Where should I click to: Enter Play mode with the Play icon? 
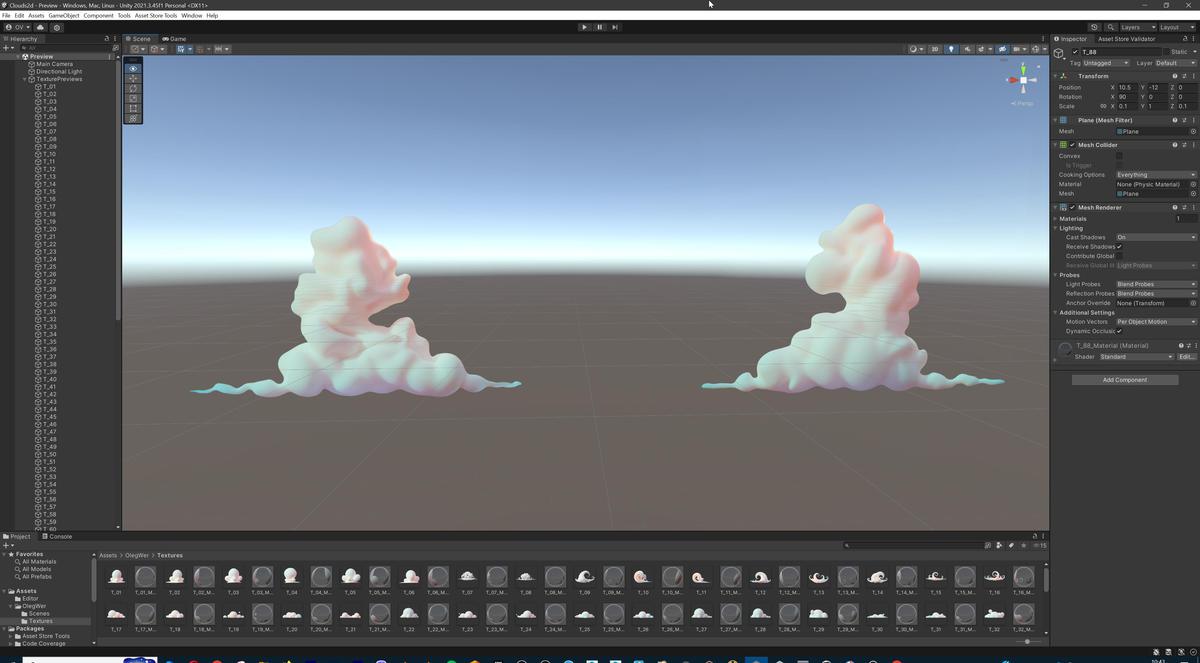click(584, 27)
